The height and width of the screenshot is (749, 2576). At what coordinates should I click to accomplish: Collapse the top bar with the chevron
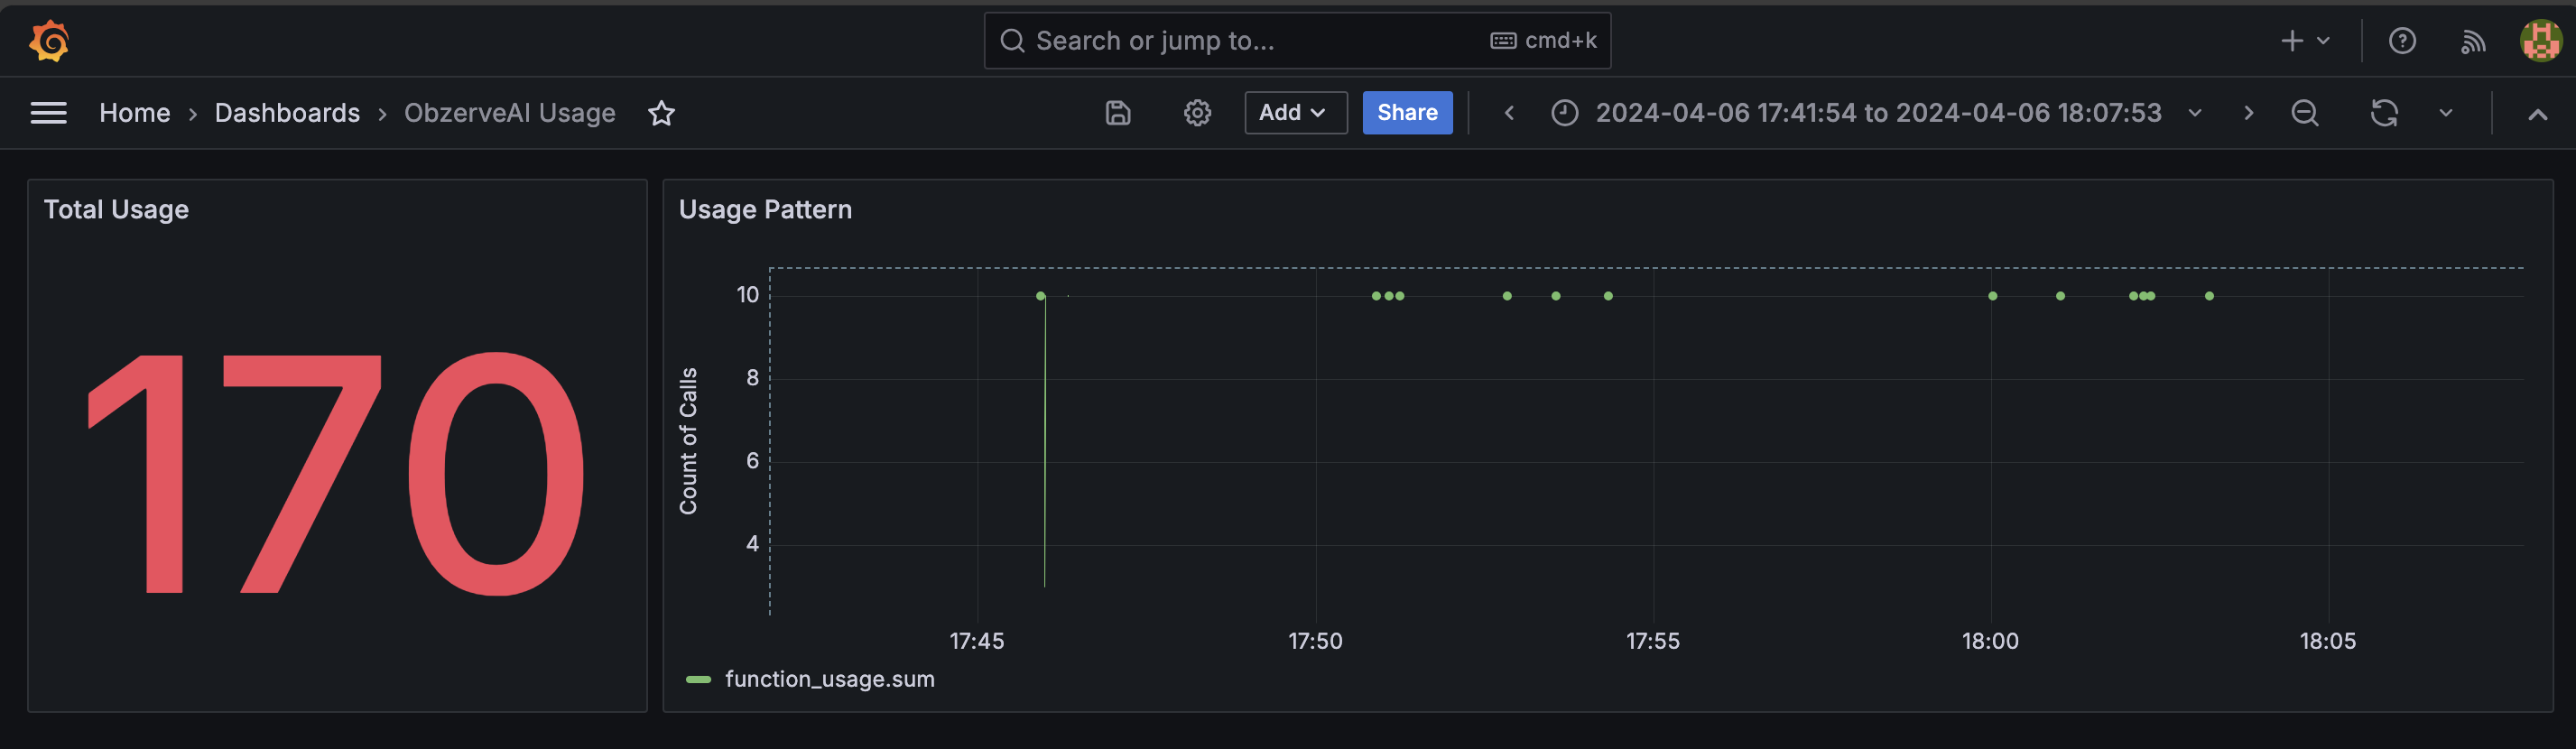tap(2536, 114)
